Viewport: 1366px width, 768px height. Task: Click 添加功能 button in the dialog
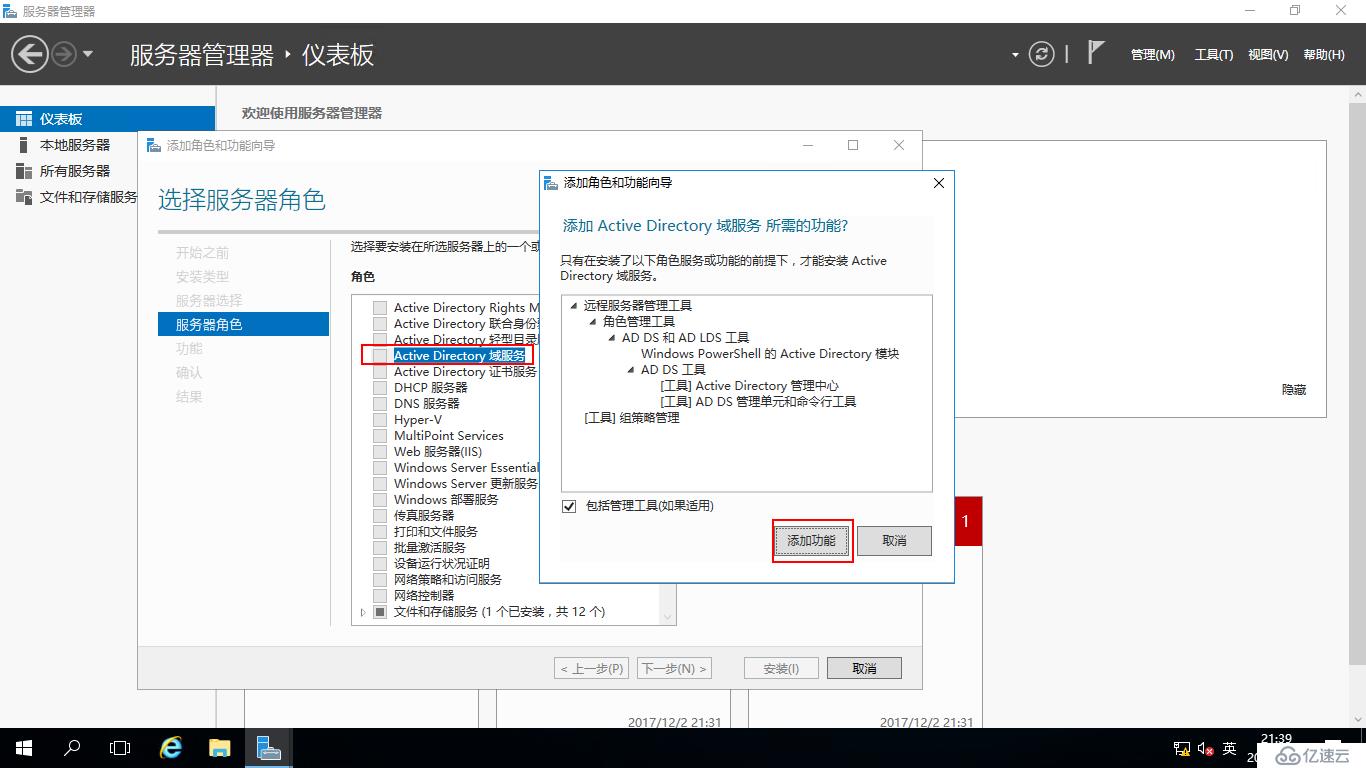click(811, 541)
